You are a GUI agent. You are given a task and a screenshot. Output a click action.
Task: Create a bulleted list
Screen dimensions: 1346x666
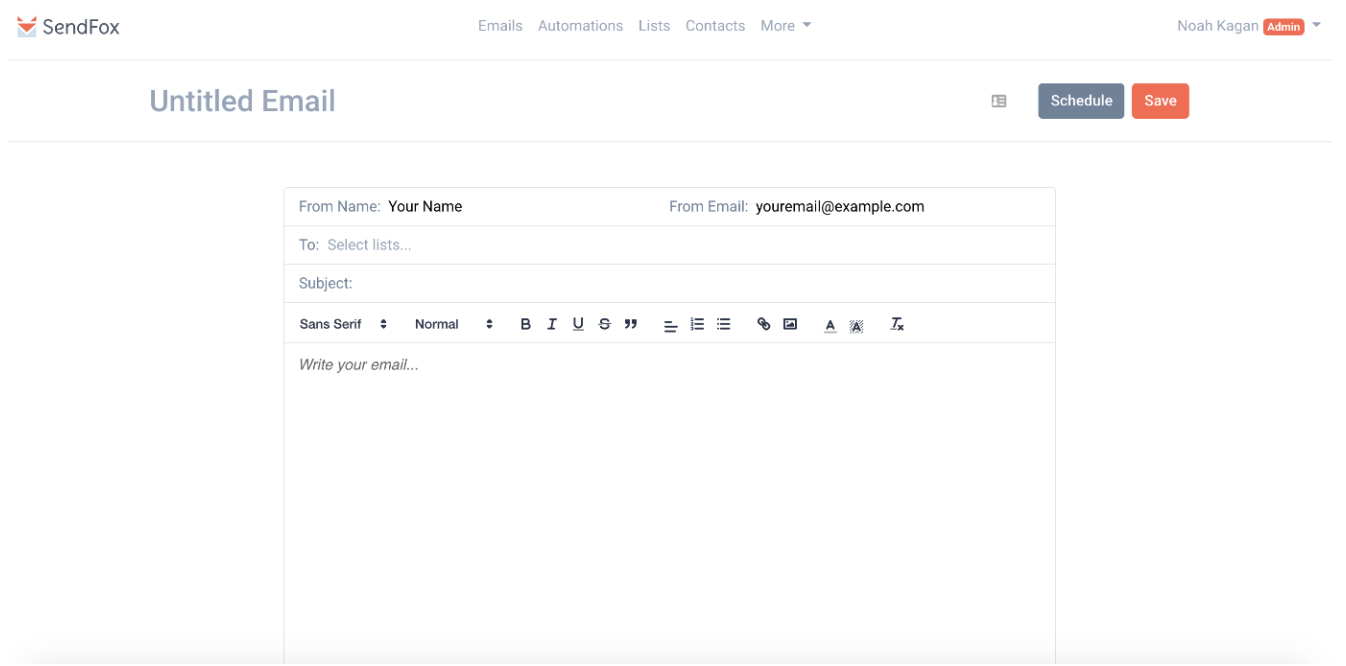pyautogui.click(x=724, y=324)
